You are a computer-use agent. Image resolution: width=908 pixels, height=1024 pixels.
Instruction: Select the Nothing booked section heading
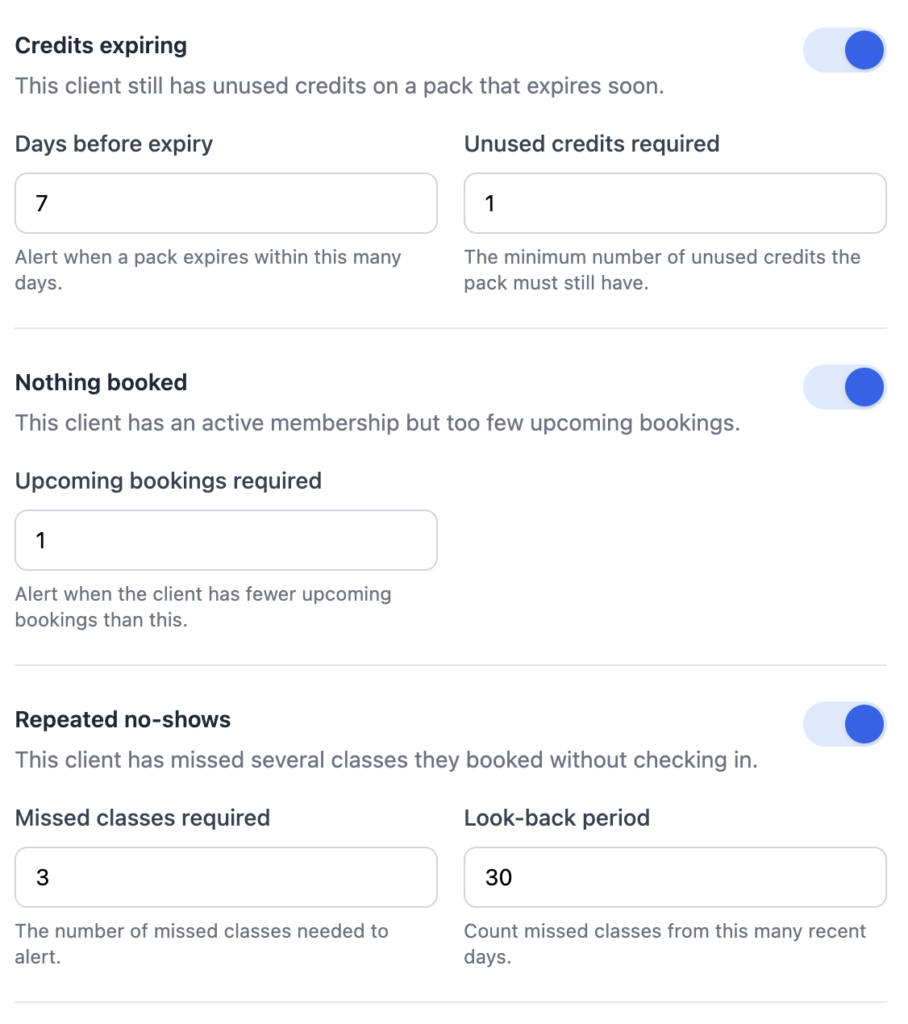point(101,383)
